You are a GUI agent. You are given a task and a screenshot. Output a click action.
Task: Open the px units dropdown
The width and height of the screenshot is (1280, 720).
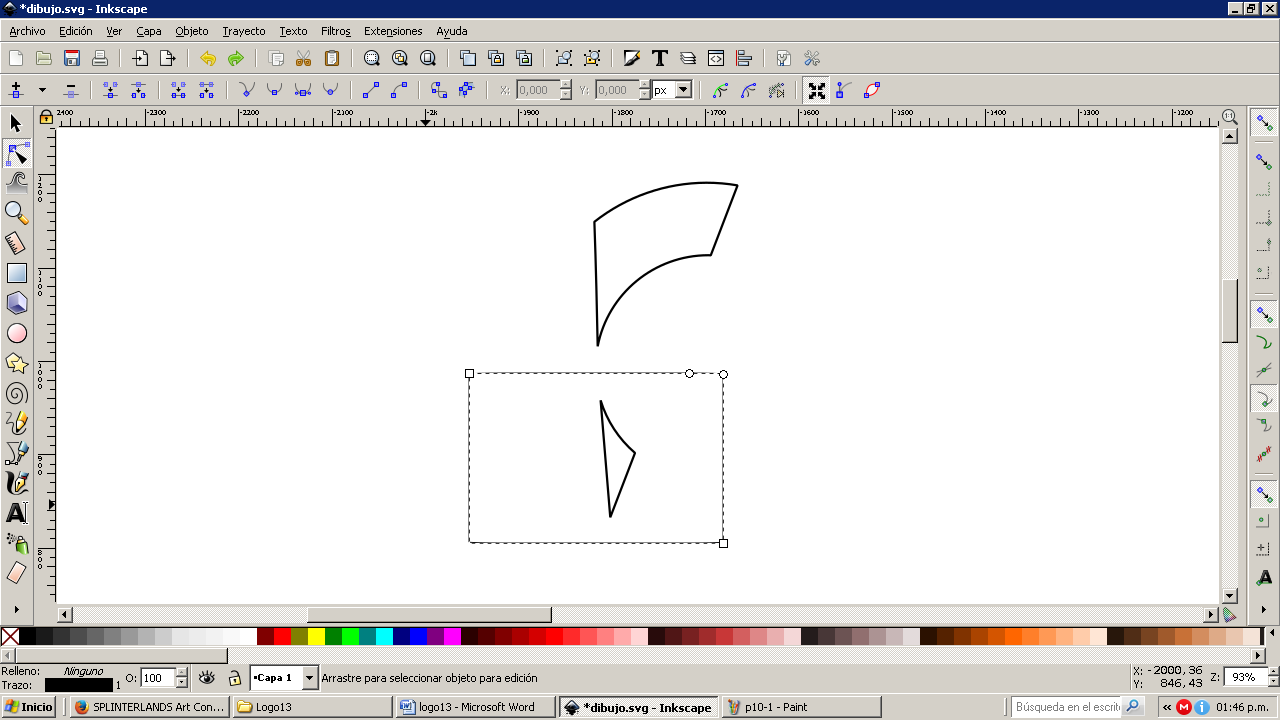(x=683, y=90)
